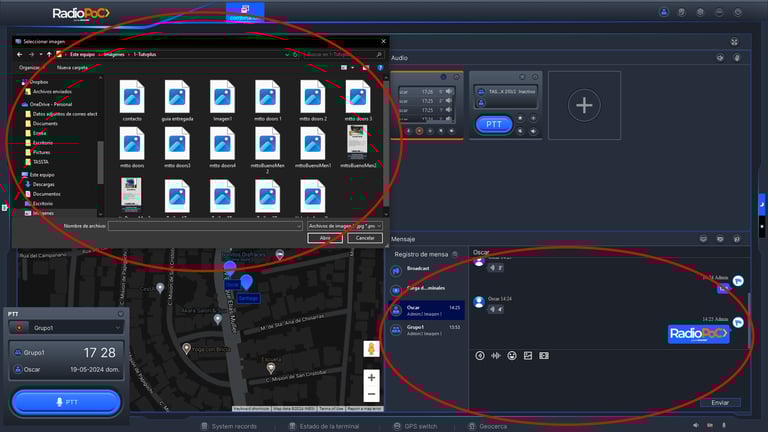Expand the panel fullscreen icon

(x=734, y=42)
